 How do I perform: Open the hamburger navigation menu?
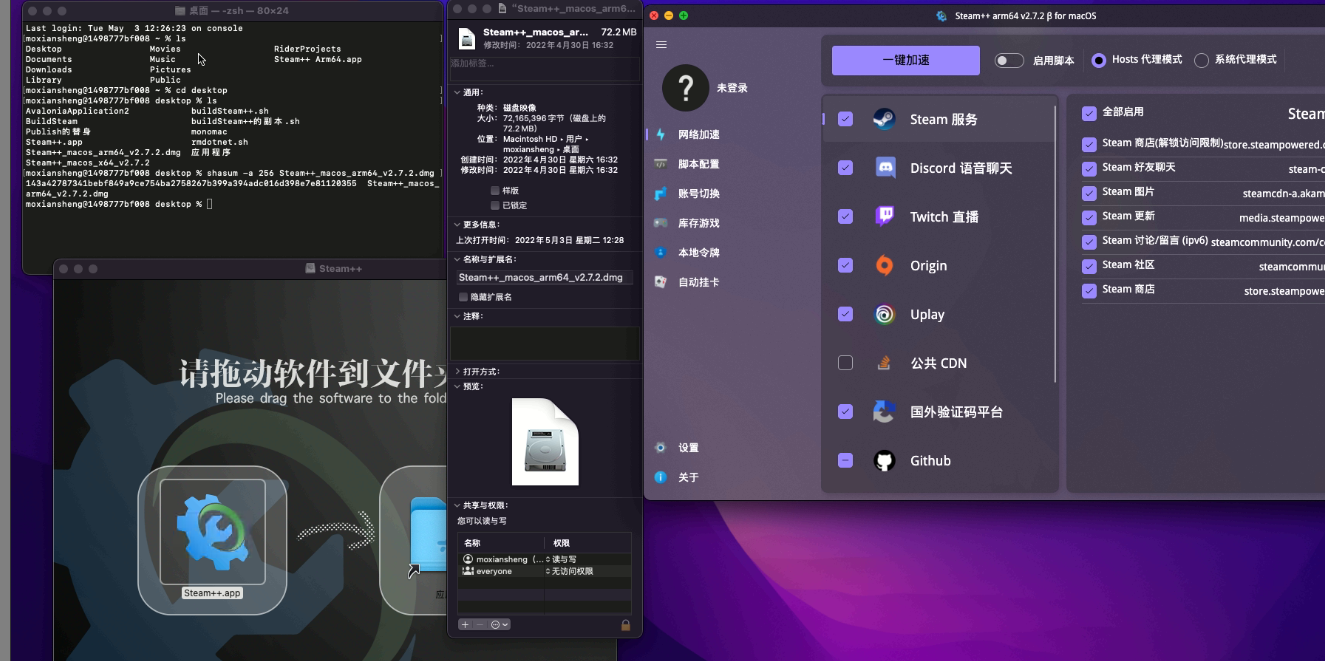point(660,44)
